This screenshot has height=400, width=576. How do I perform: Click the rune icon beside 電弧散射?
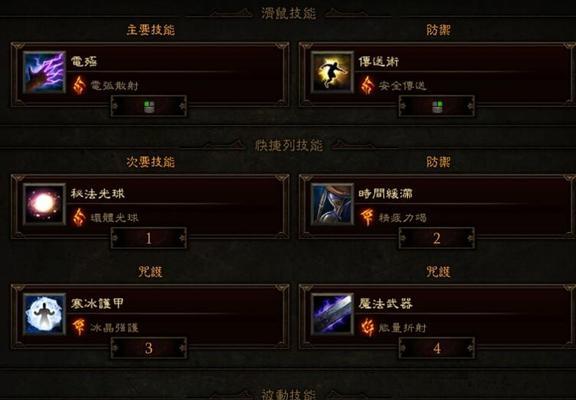click(x=79, y=86)
